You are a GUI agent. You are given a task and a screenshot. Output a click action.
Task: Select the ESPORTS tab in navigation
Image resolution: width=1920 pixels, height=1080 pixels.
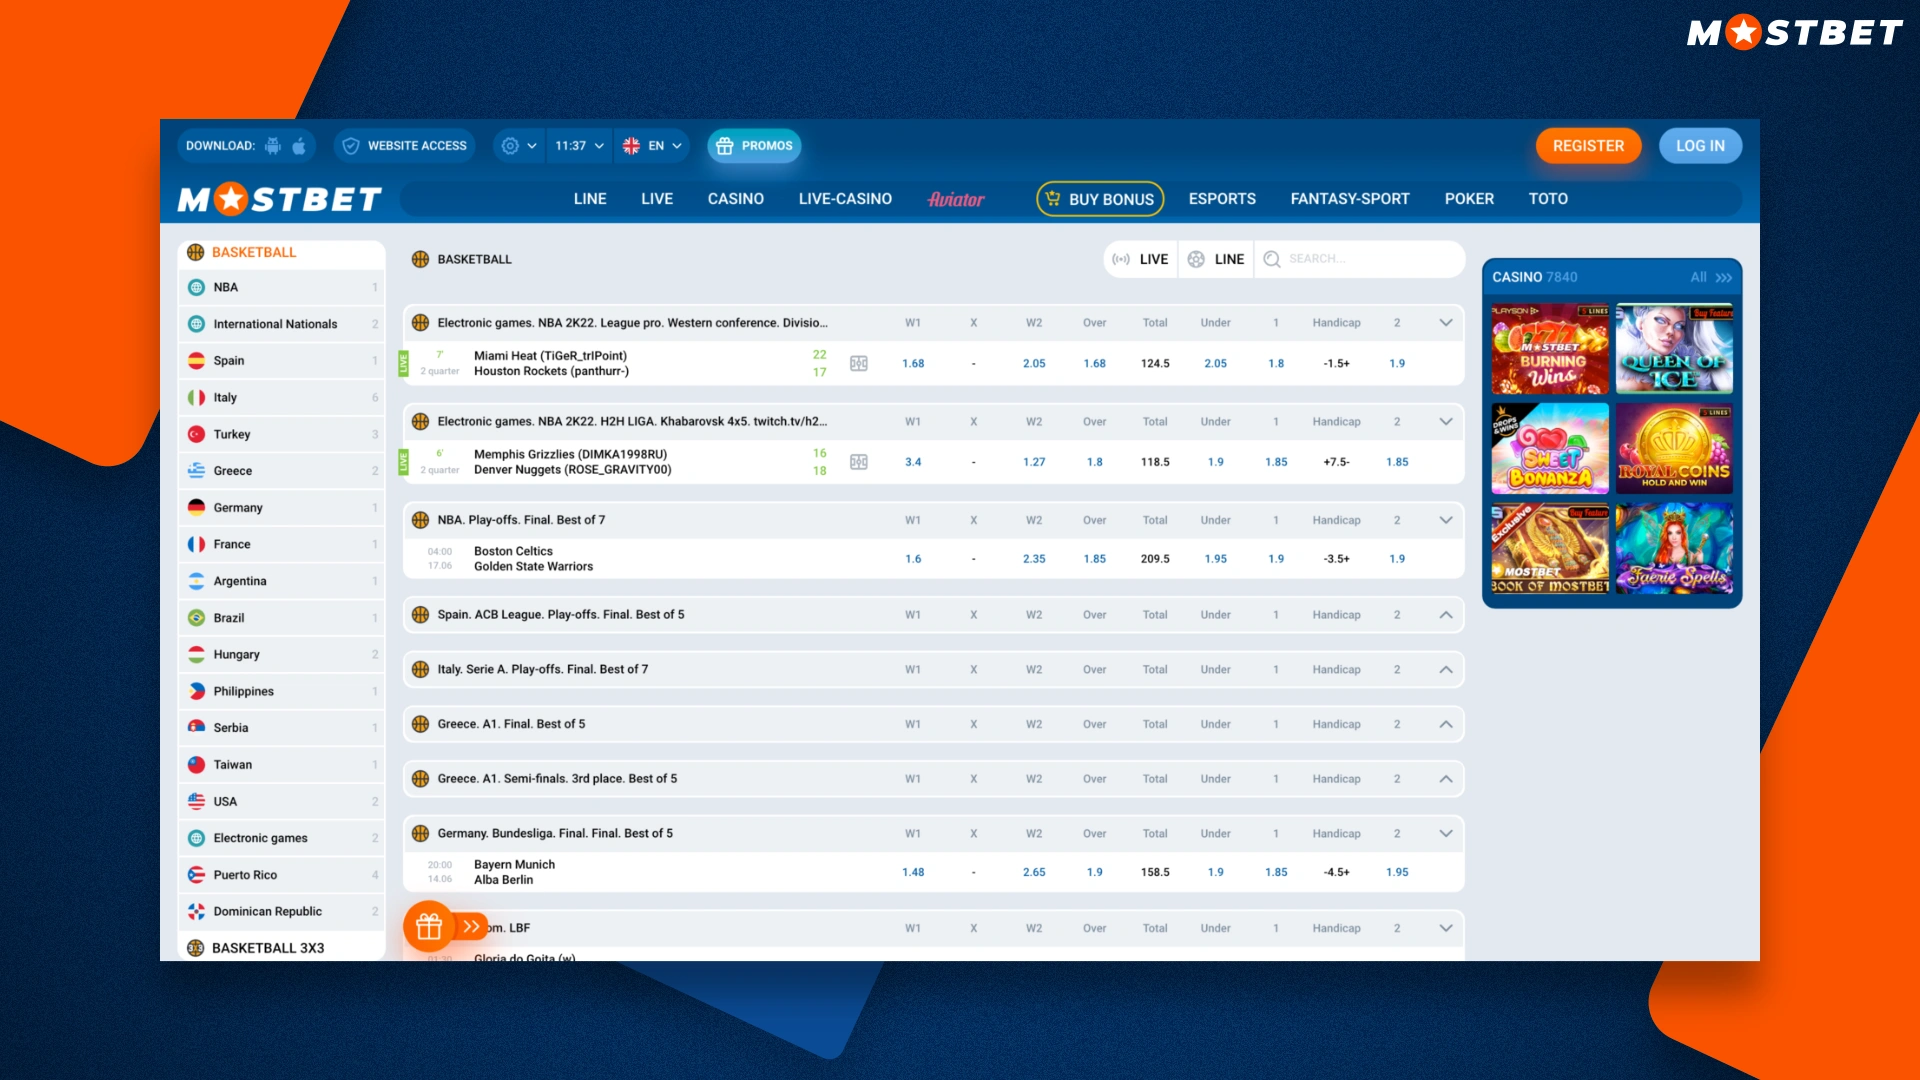(1220, 199)
